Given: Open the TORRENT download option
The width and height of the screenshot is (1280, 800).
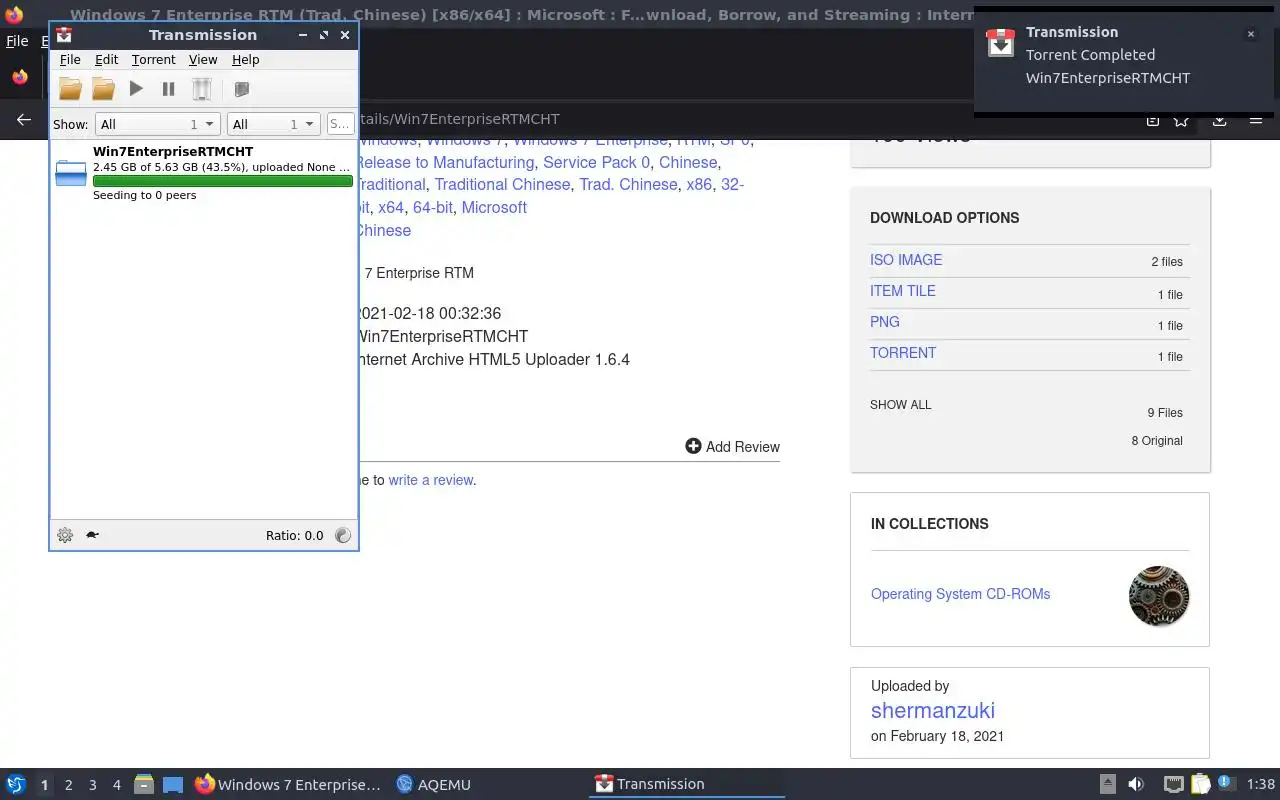Looking at the screenshot, I should (x=903, y=353).
